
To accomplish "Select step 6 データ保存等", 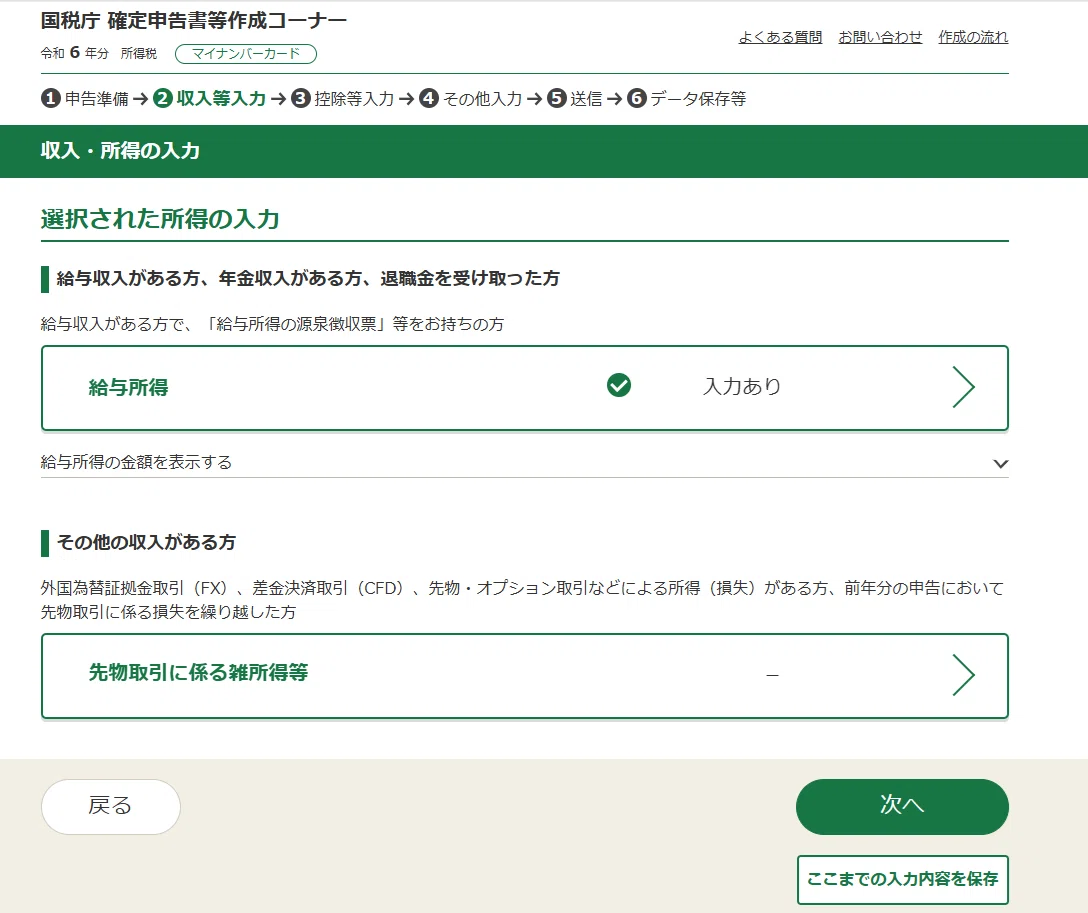I will tap(687, 99).
